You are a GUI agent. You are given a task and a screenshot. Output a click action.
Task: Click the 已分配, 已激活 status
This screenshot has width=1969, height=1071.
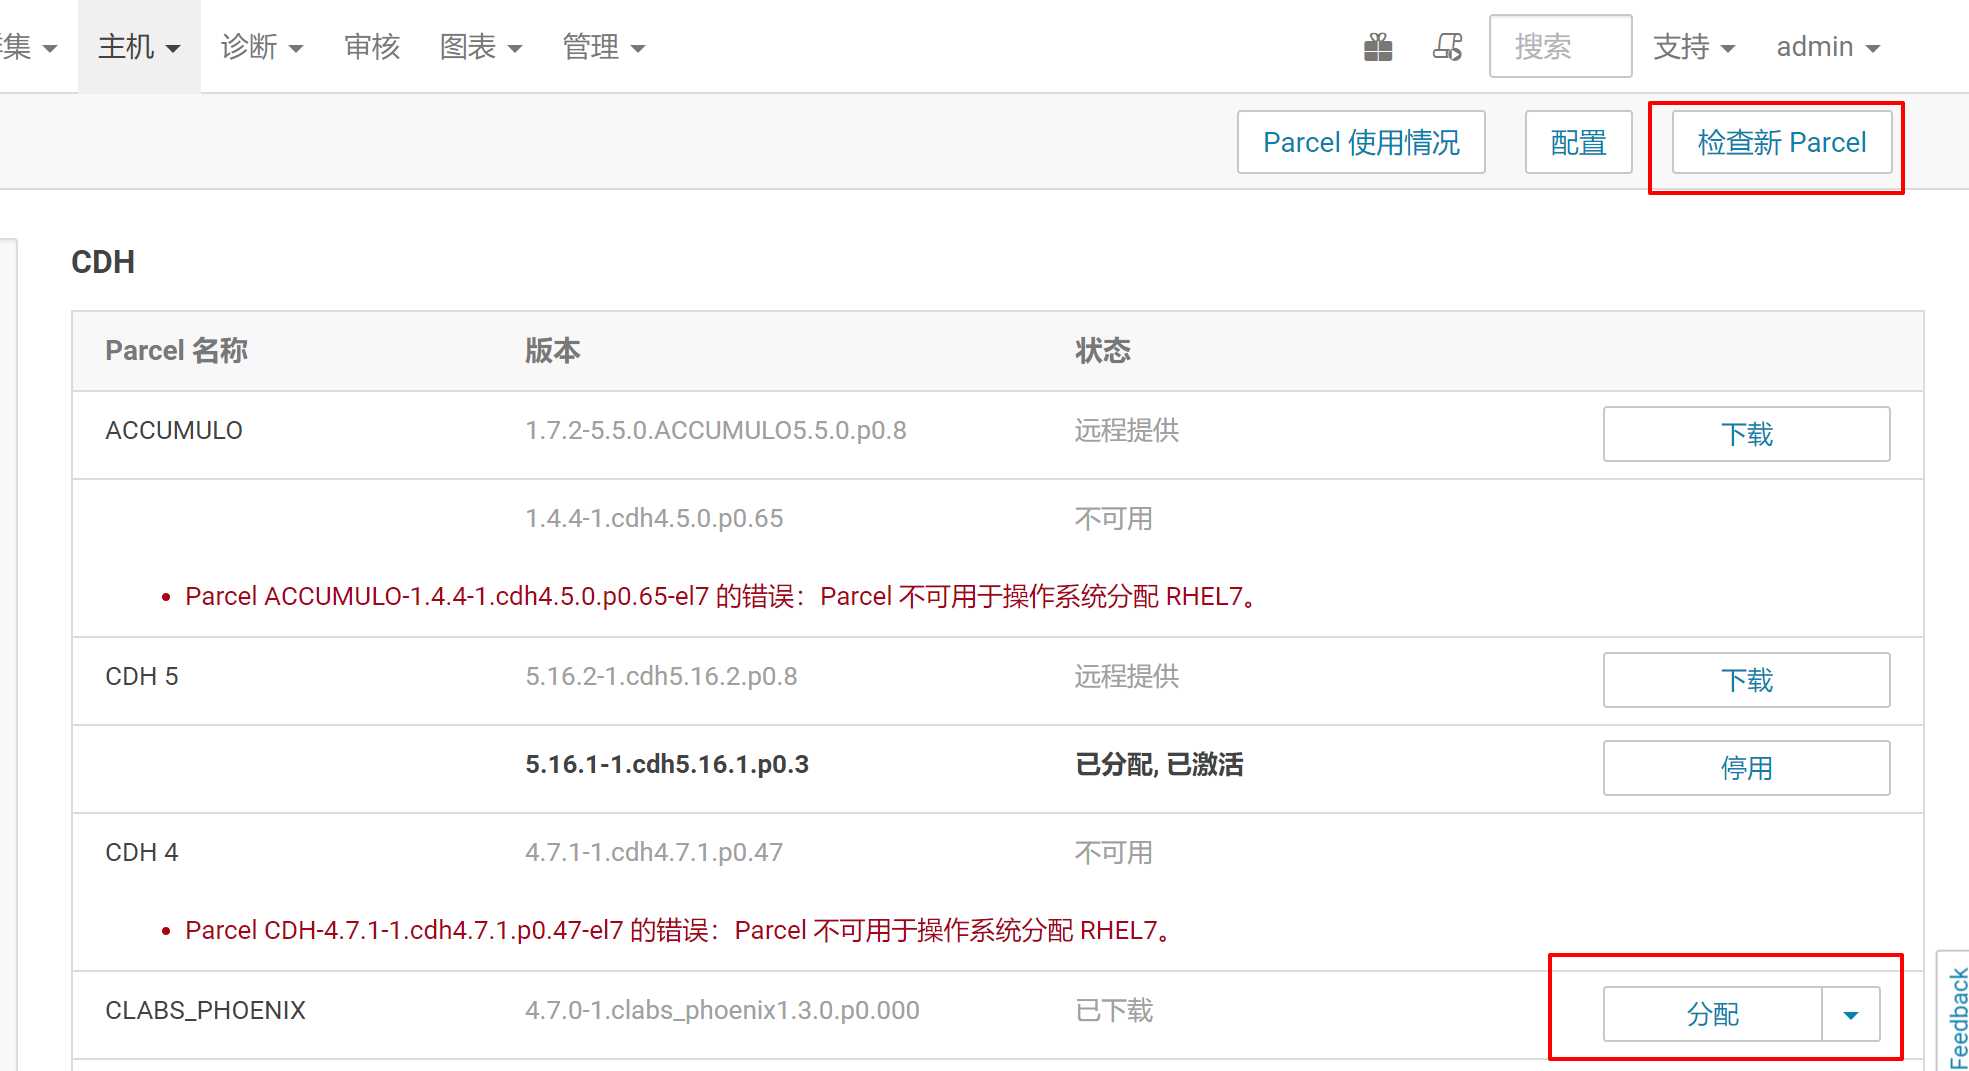(x=1159, y=764)
